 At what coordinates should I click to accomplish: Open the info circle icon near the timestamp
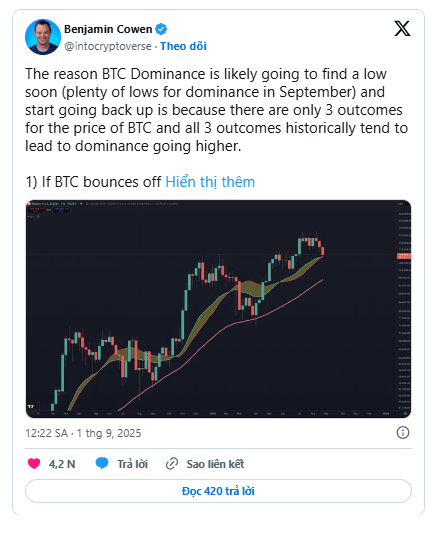403,432
